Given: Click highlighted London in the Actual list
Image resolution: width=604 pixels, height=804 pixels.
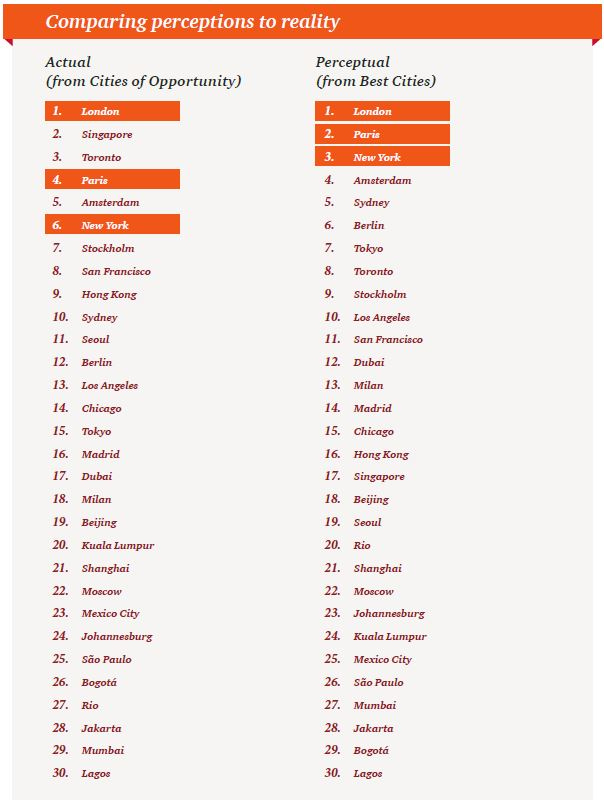Looking at the screenshot, I should tap(112, 111).
